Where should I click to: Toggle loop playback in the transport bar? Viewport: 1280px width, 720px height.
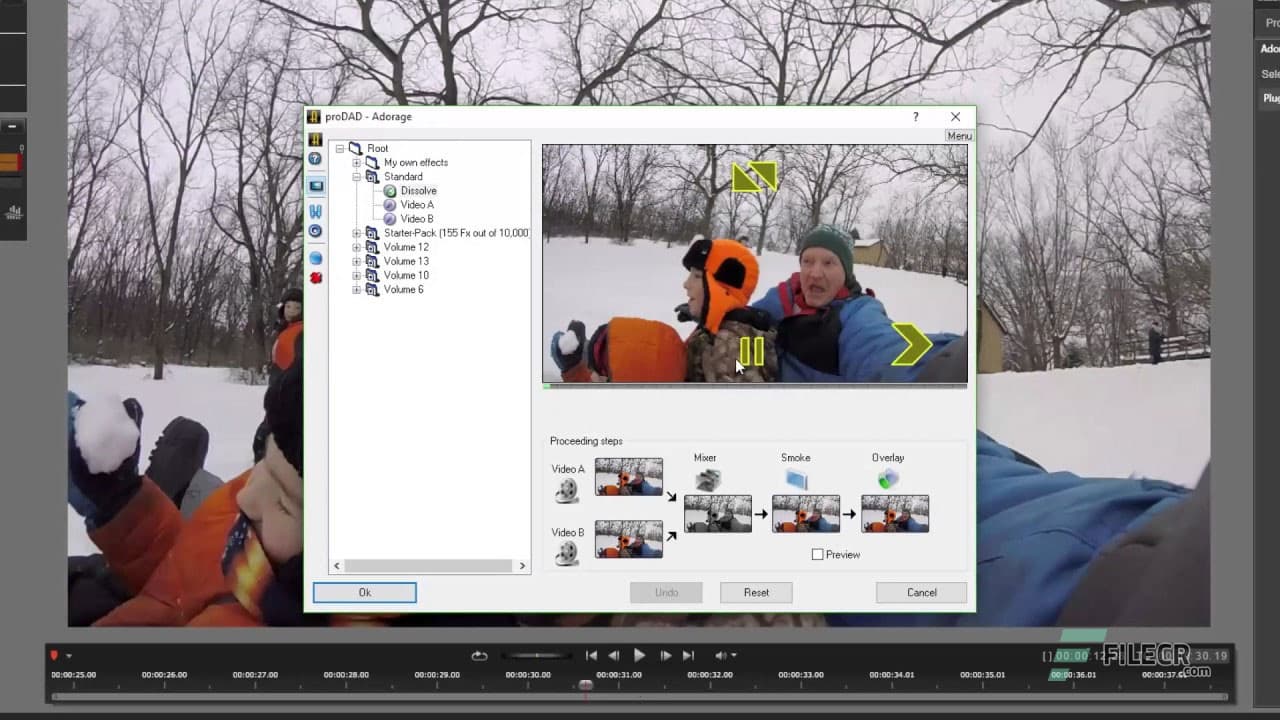pyautogui.click(x=478, y=655)
